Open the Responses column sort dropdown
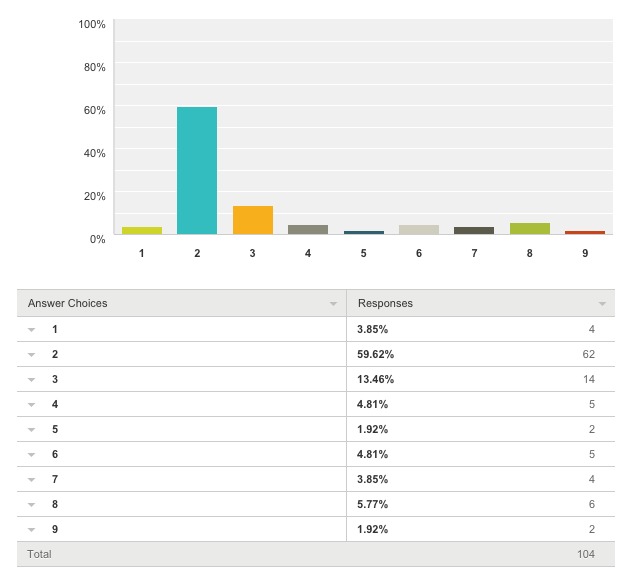Screen dimensions: 635x578 (x=602, y=304)
